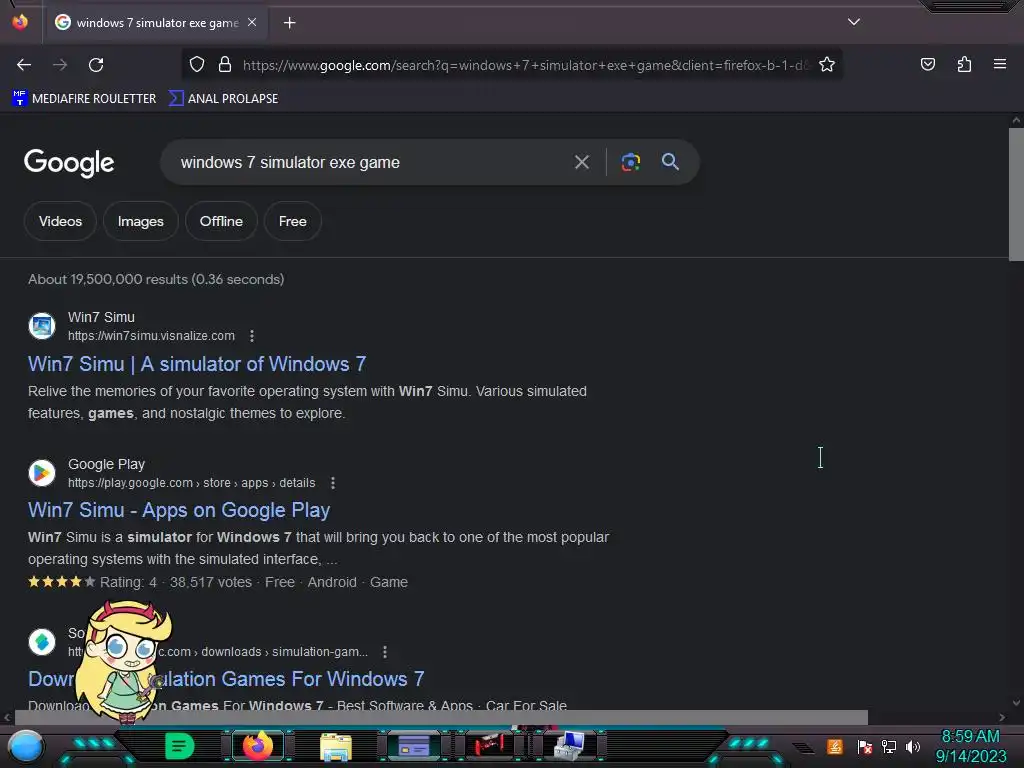Screen dimensions: 1024x768
Task: Open 'Win7 Simu | A simulator of Windows 7'
Action: click(x=197, y=364)
